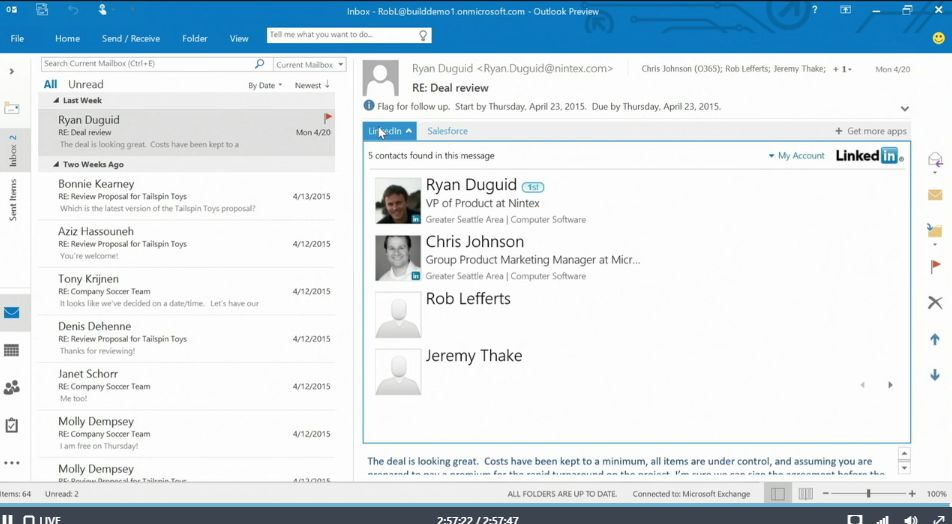Click the Tell me what you want box
Image resolution: width=952 pixels, height=524 pixels.
click(x=349, y=35)
